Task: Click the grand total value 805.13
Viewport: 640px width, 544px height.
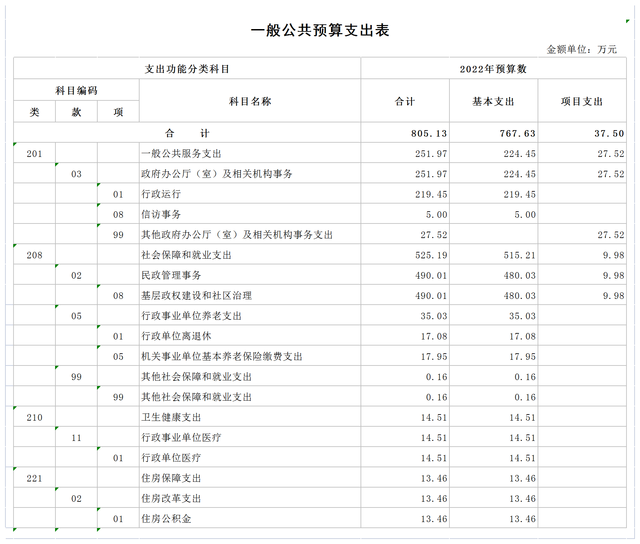Action: click(429, 133)
